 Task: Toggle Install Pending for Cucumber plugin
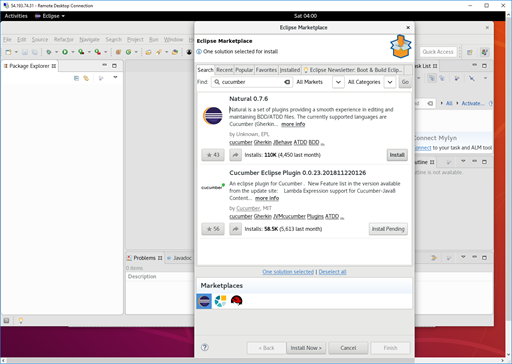[x=388, y=229]
